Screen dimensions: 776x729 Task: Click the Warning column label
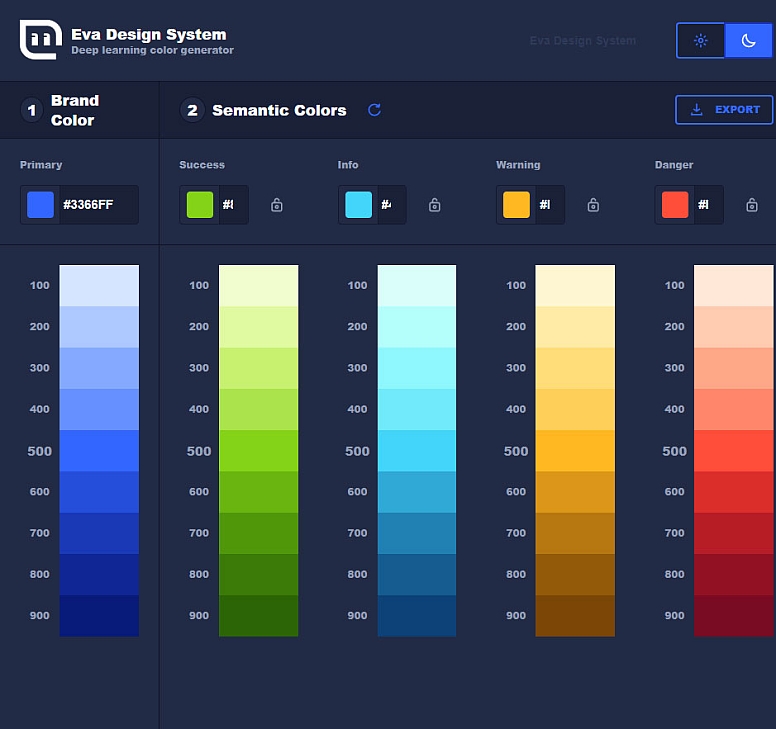point(518,165)
